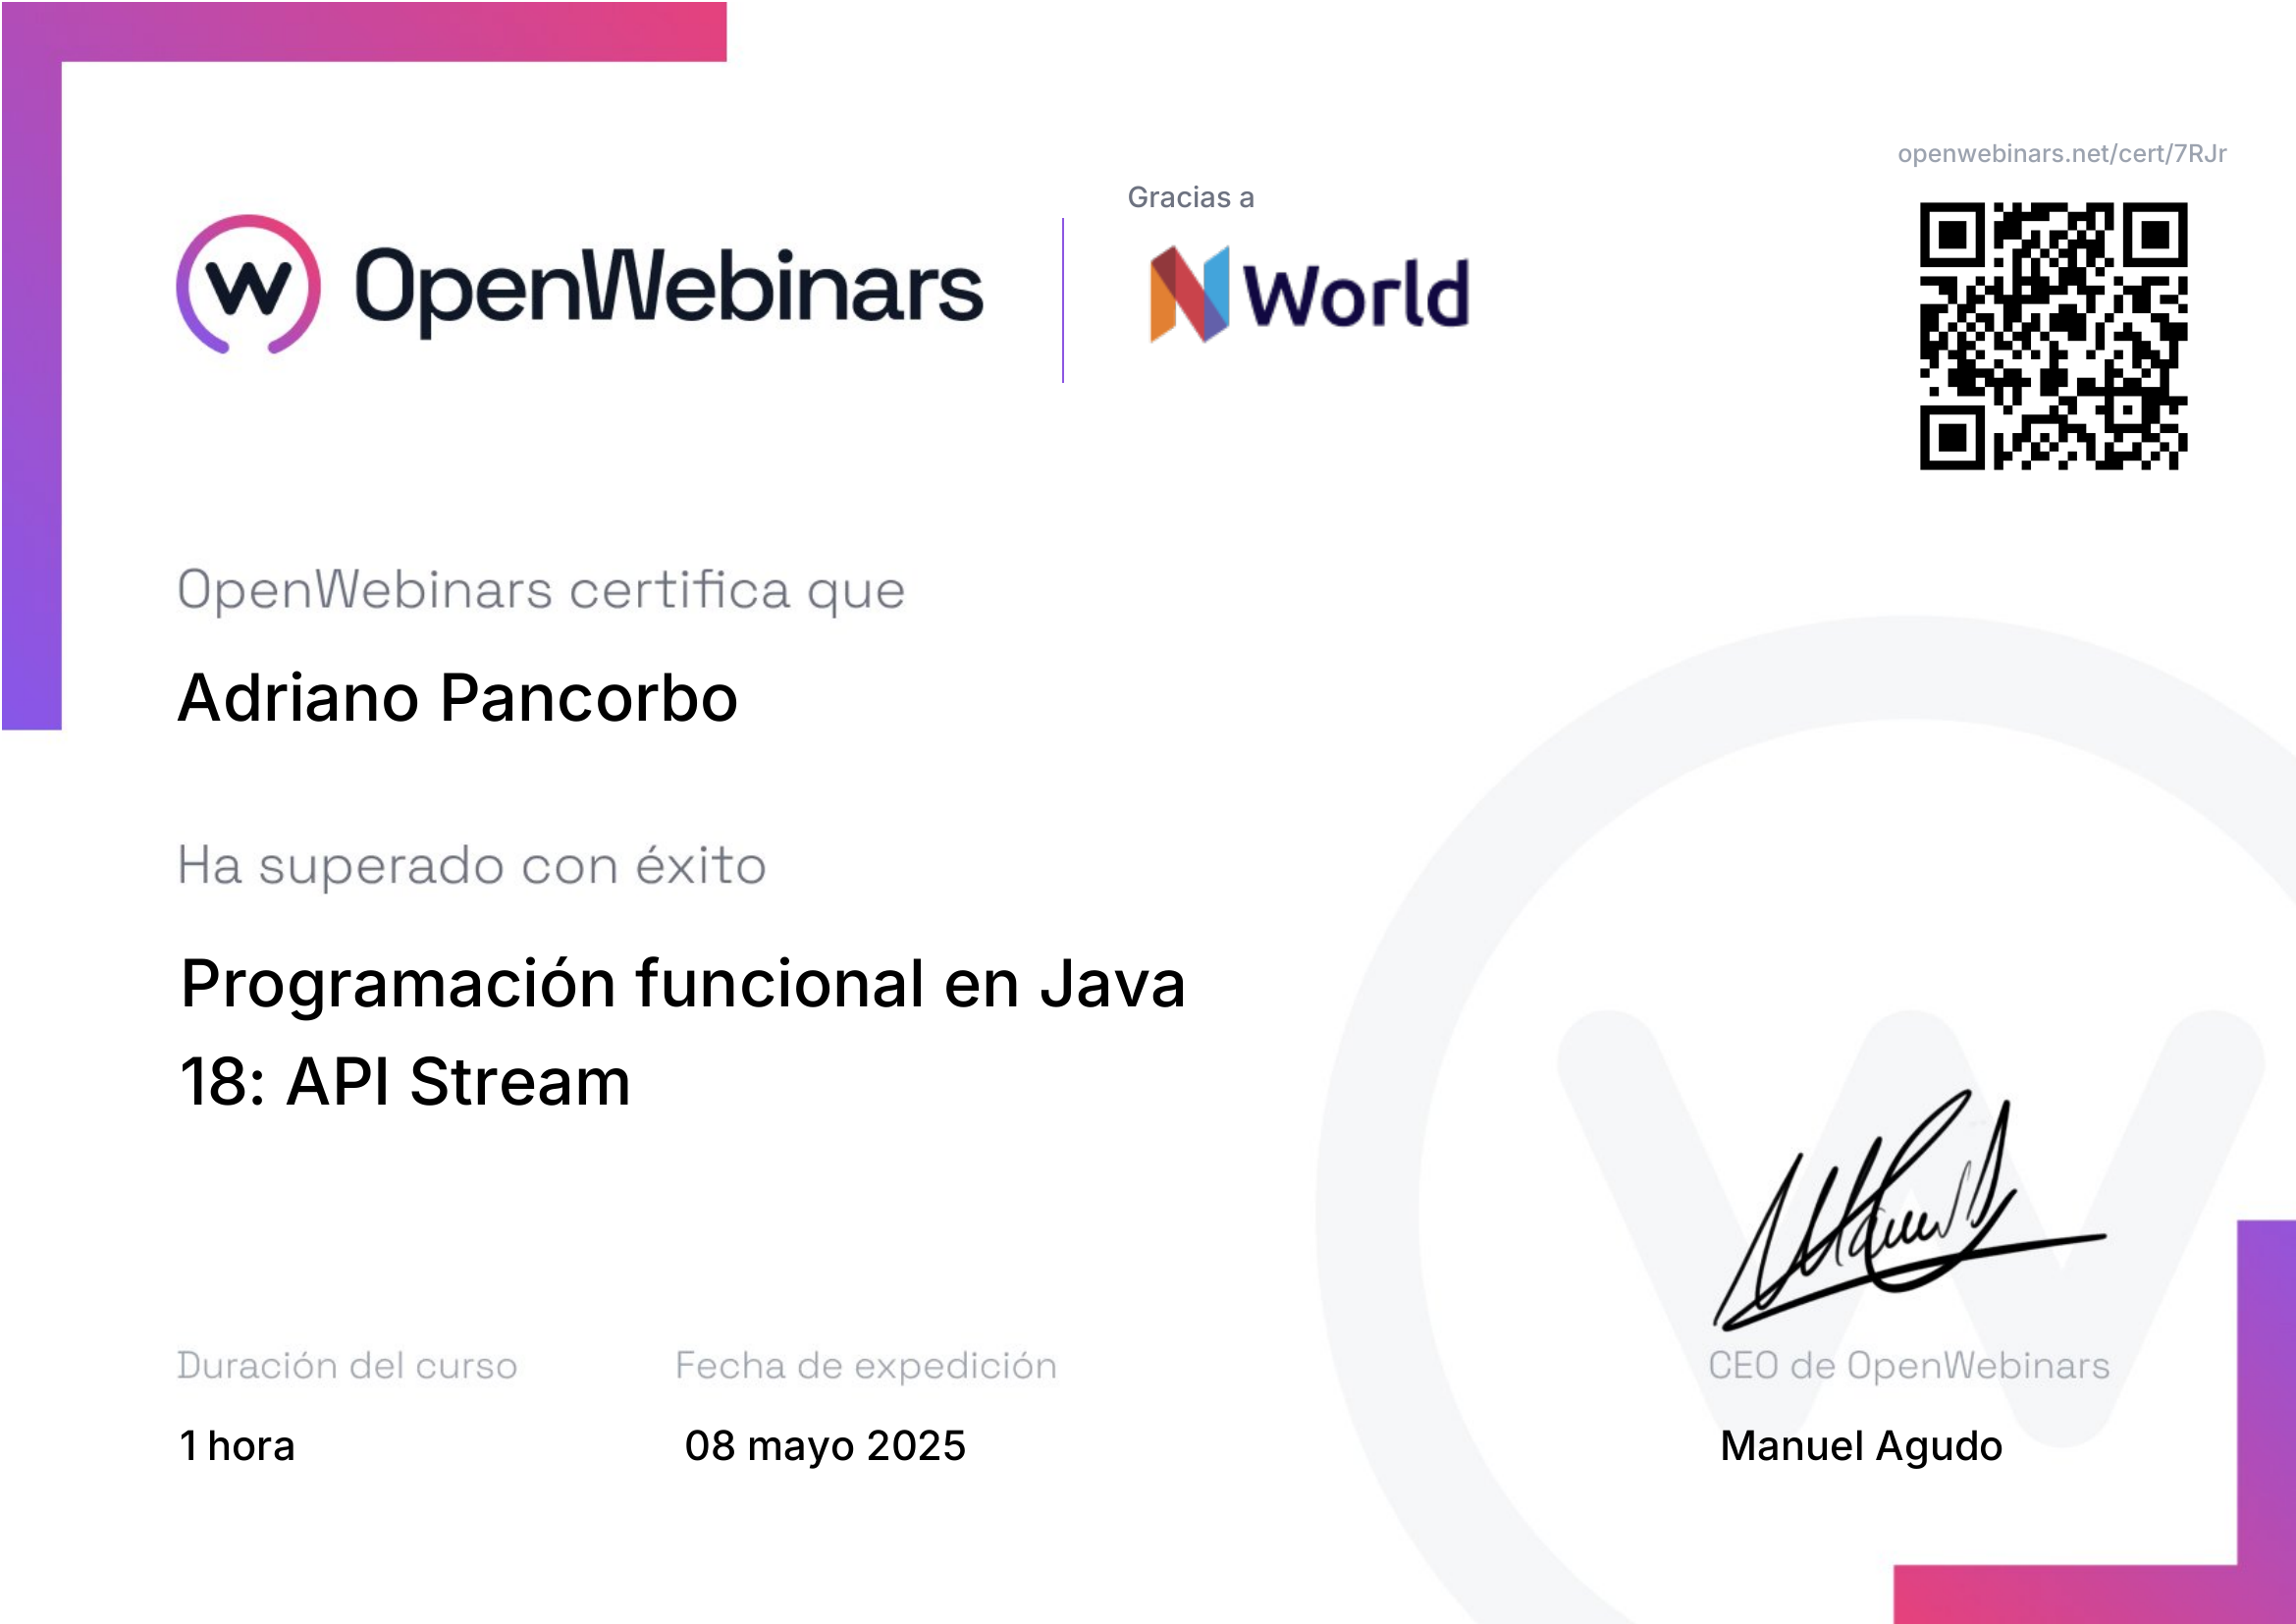
Task: Click the World wordmark next to N logo
Action: click(1355, 294)
